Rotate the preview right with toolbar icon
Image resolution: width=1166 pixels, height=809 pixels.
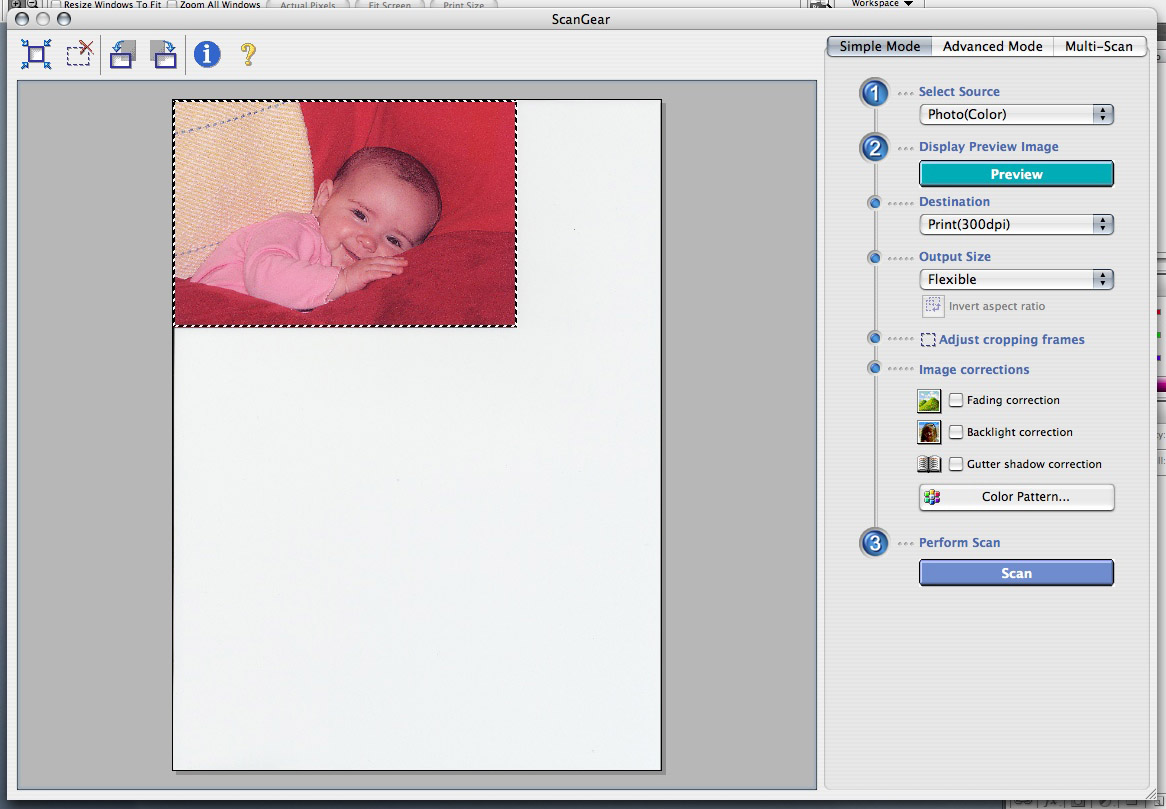pos(163,54)
